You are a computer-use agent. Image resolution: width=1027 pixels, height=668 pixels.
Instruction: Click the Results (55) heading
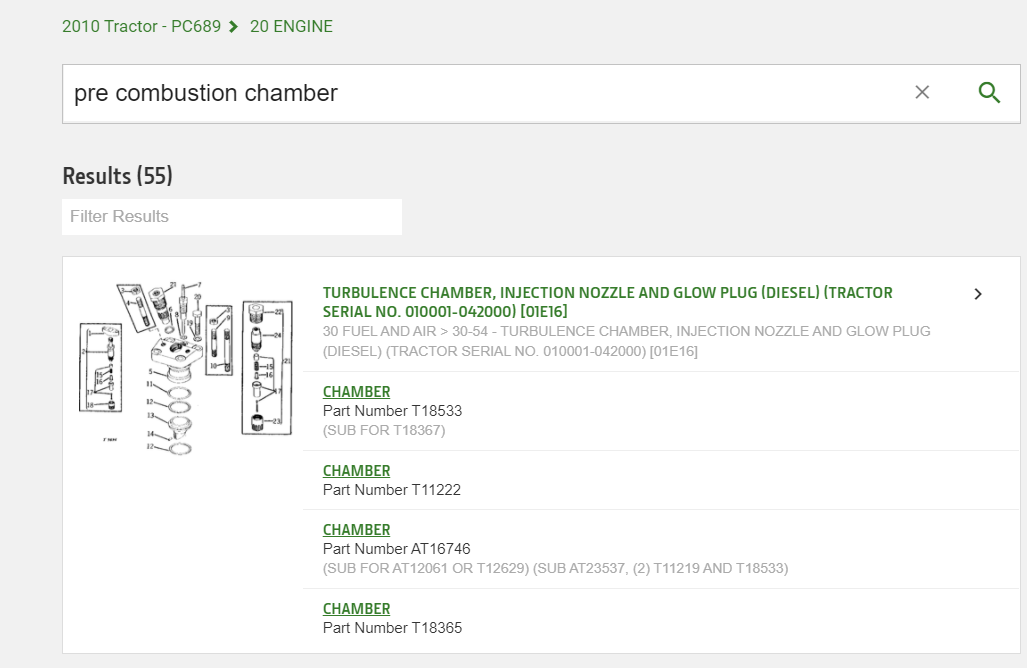[117, 176]
